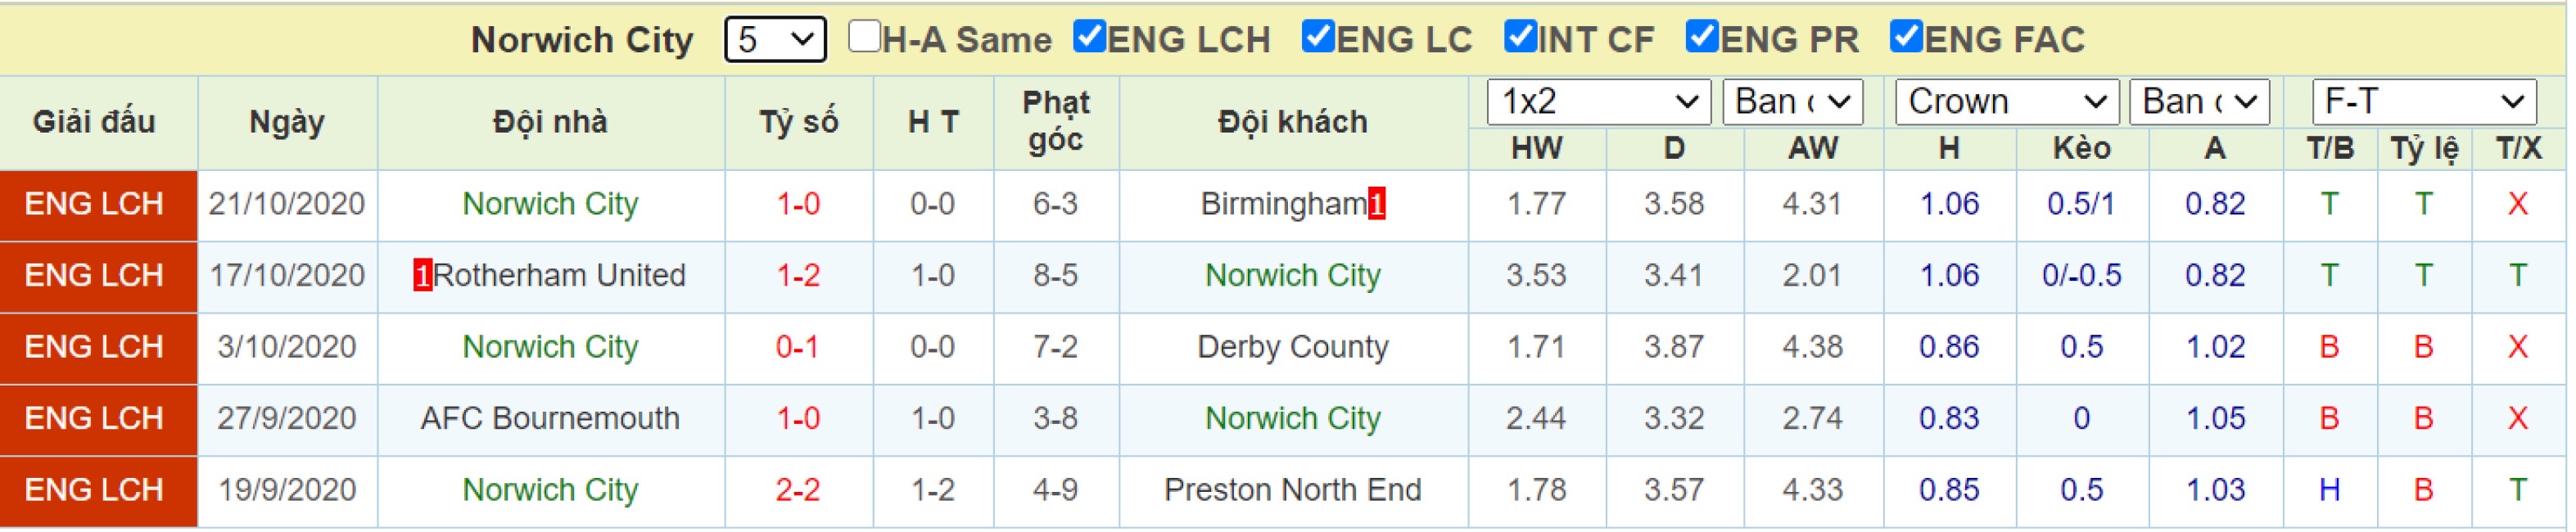Click red card badge beside Rotherham United
The height and width of the screenshot is (532, 2576).
pos(423,276)
